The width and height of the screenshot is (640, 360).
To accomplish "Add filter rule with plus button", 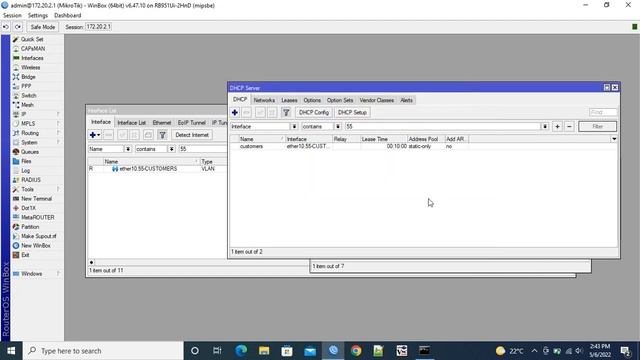I will coord(557,127).
